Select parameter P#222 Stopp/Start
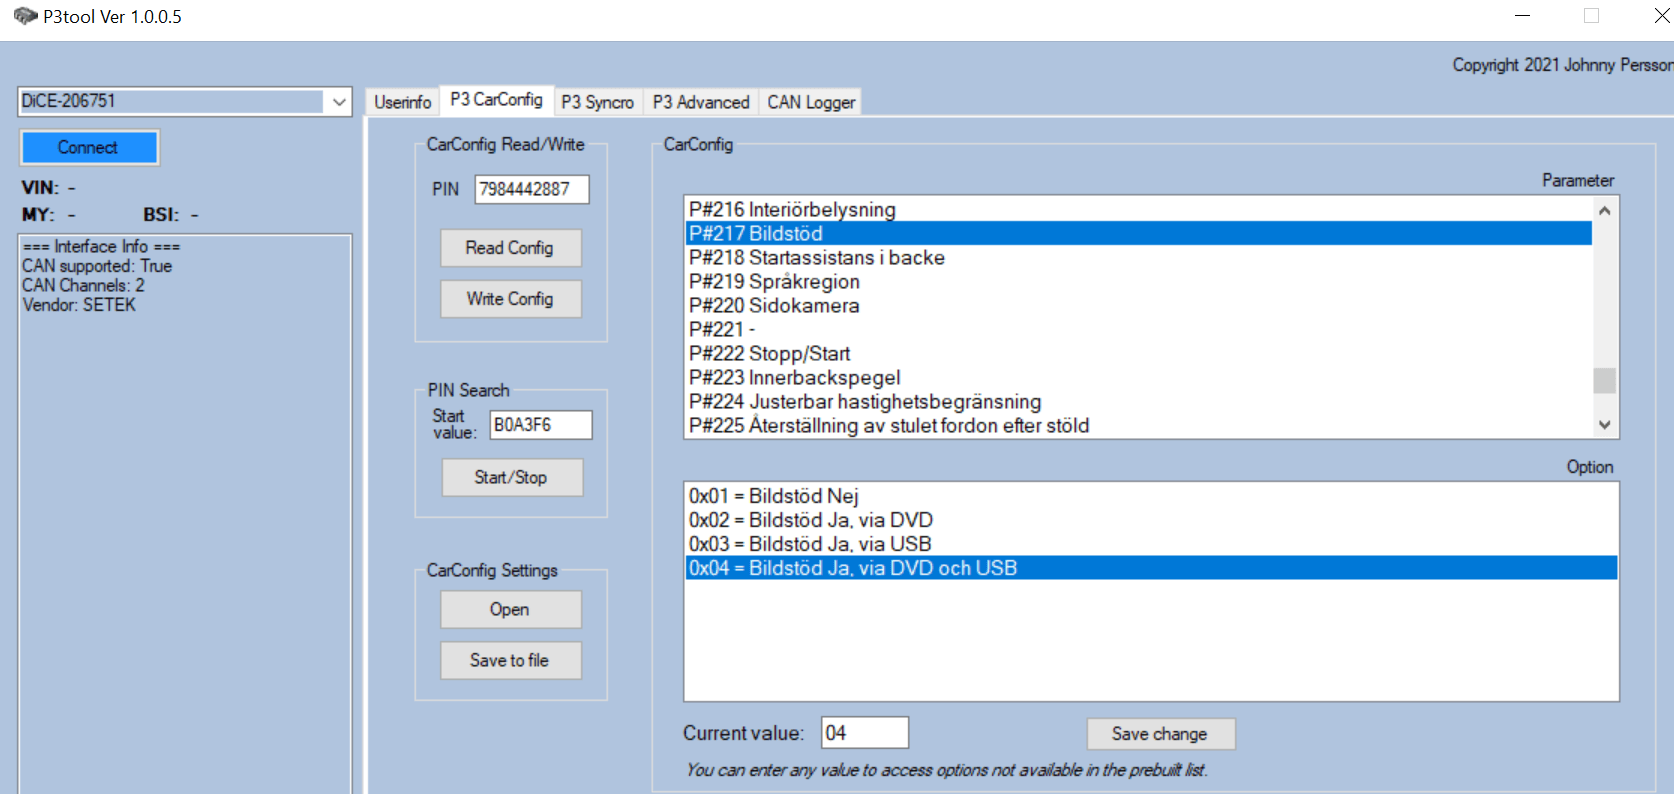 tap(769, 354)
